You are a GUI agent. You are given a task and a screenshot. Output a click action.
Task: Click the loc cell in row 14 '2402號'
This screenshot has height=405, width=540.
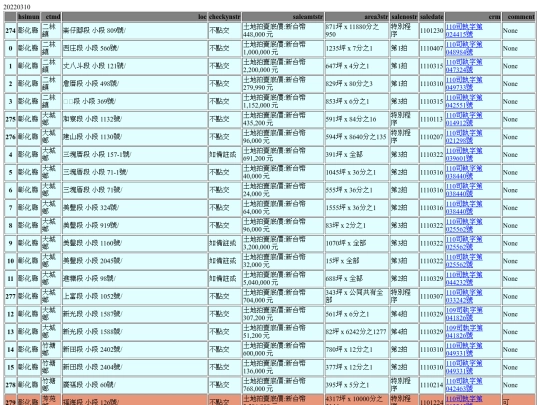(135, 350)
